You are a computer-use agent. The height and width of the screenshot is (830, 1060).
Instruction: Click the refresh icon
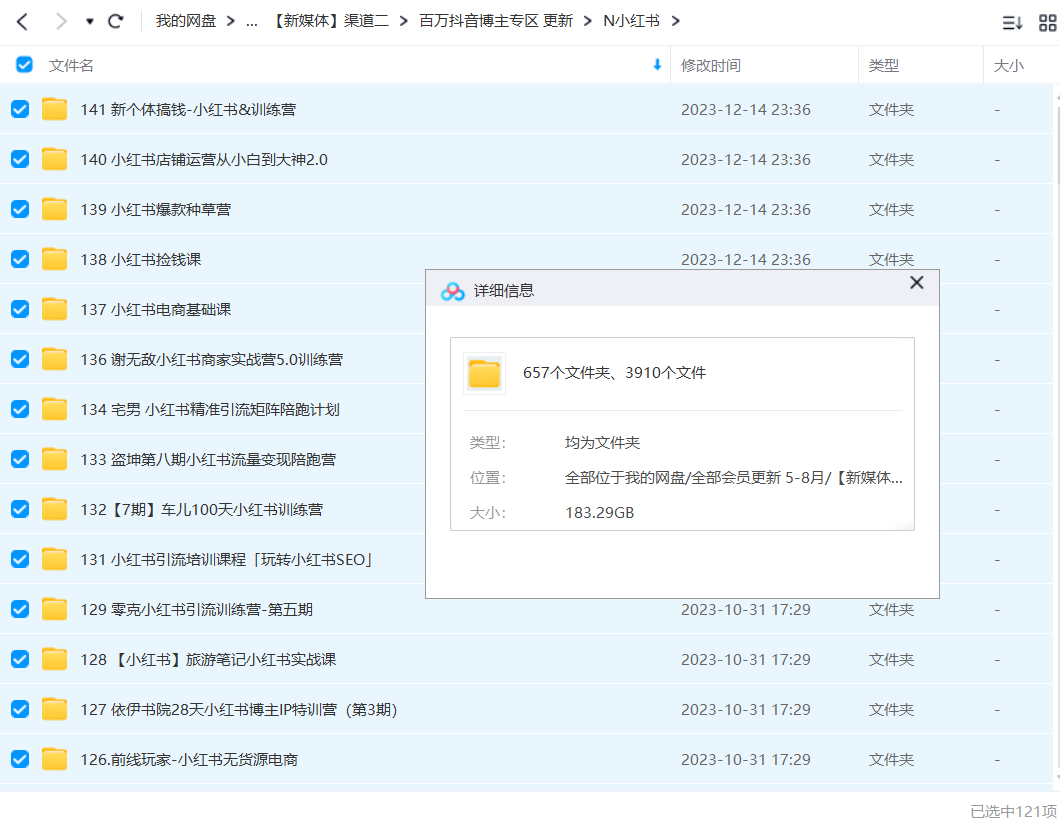tap(116, 21)
